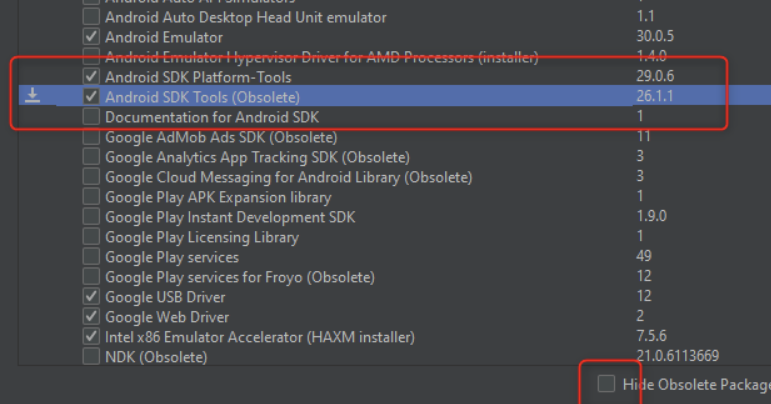Check Google Play APK Expansion library checkbox
Viewport: 771px width, 404px height.
point(91,197)
